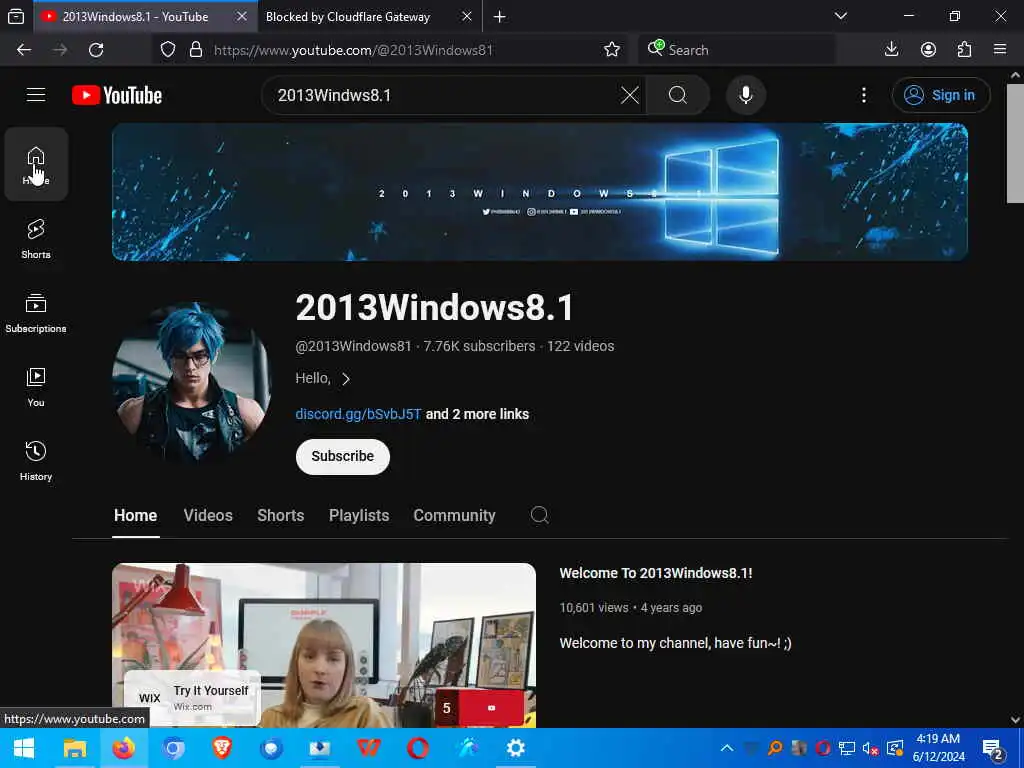Screen dimensions: 1024x768
Task: Click the Wix Try It Yourself ad
Action: click(x=193, y=698)
